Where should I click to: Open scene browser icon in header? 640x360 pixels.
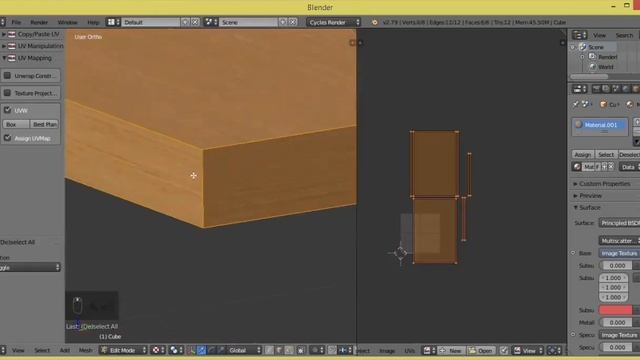click(211, 22)
